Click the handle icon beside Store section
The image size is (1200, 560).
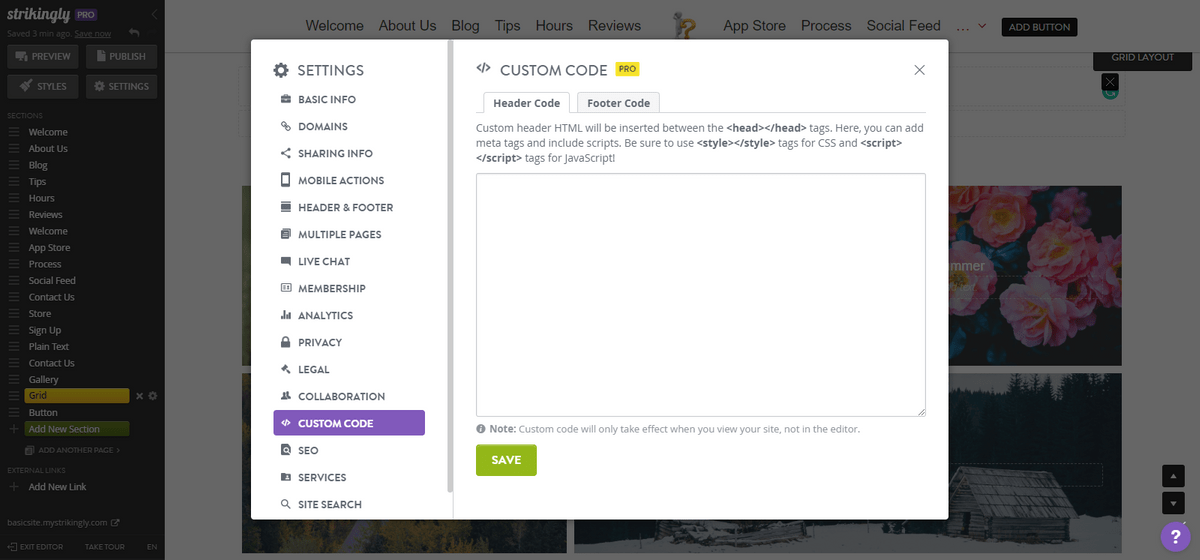[14, 314]
